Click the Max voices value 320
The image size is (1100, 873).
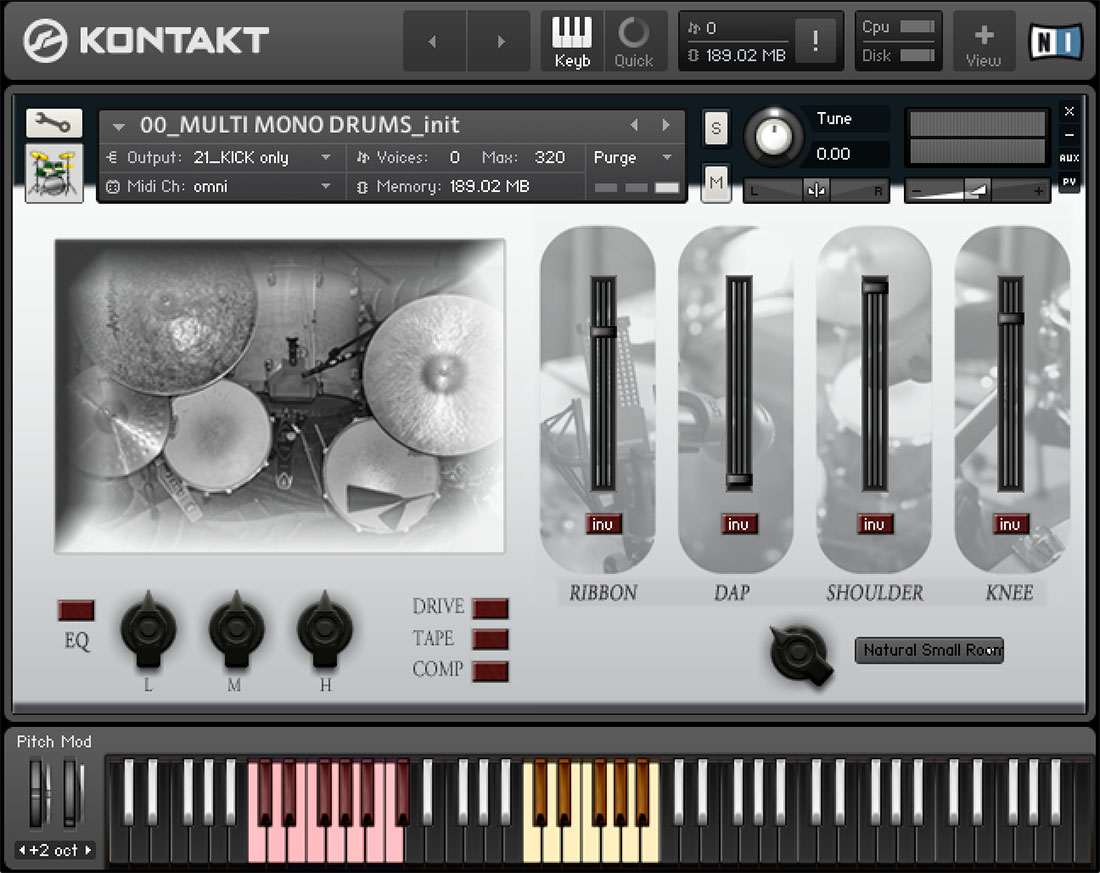[550, 157]
